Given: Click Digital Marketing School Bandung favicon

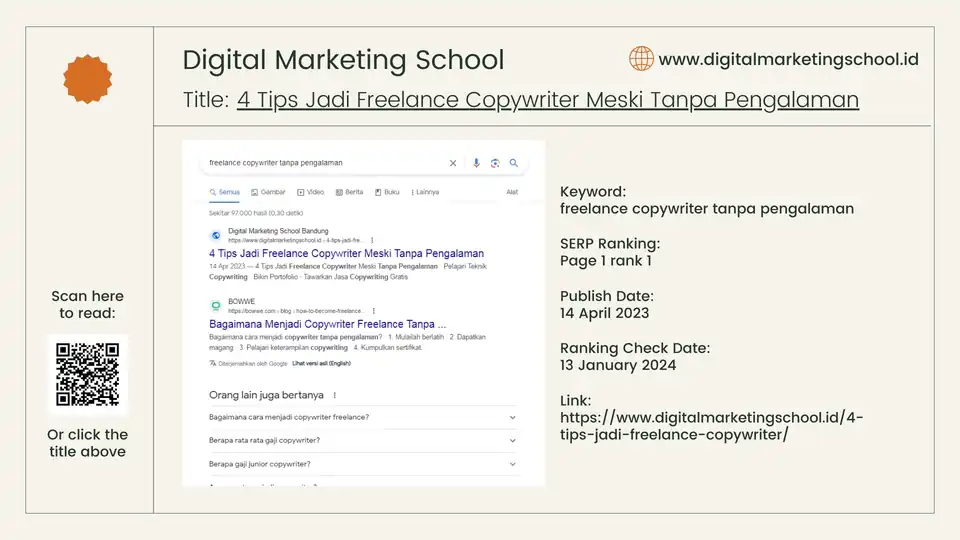Looking at the screenshot, I should pyautogui.click(x=216, y=235).
